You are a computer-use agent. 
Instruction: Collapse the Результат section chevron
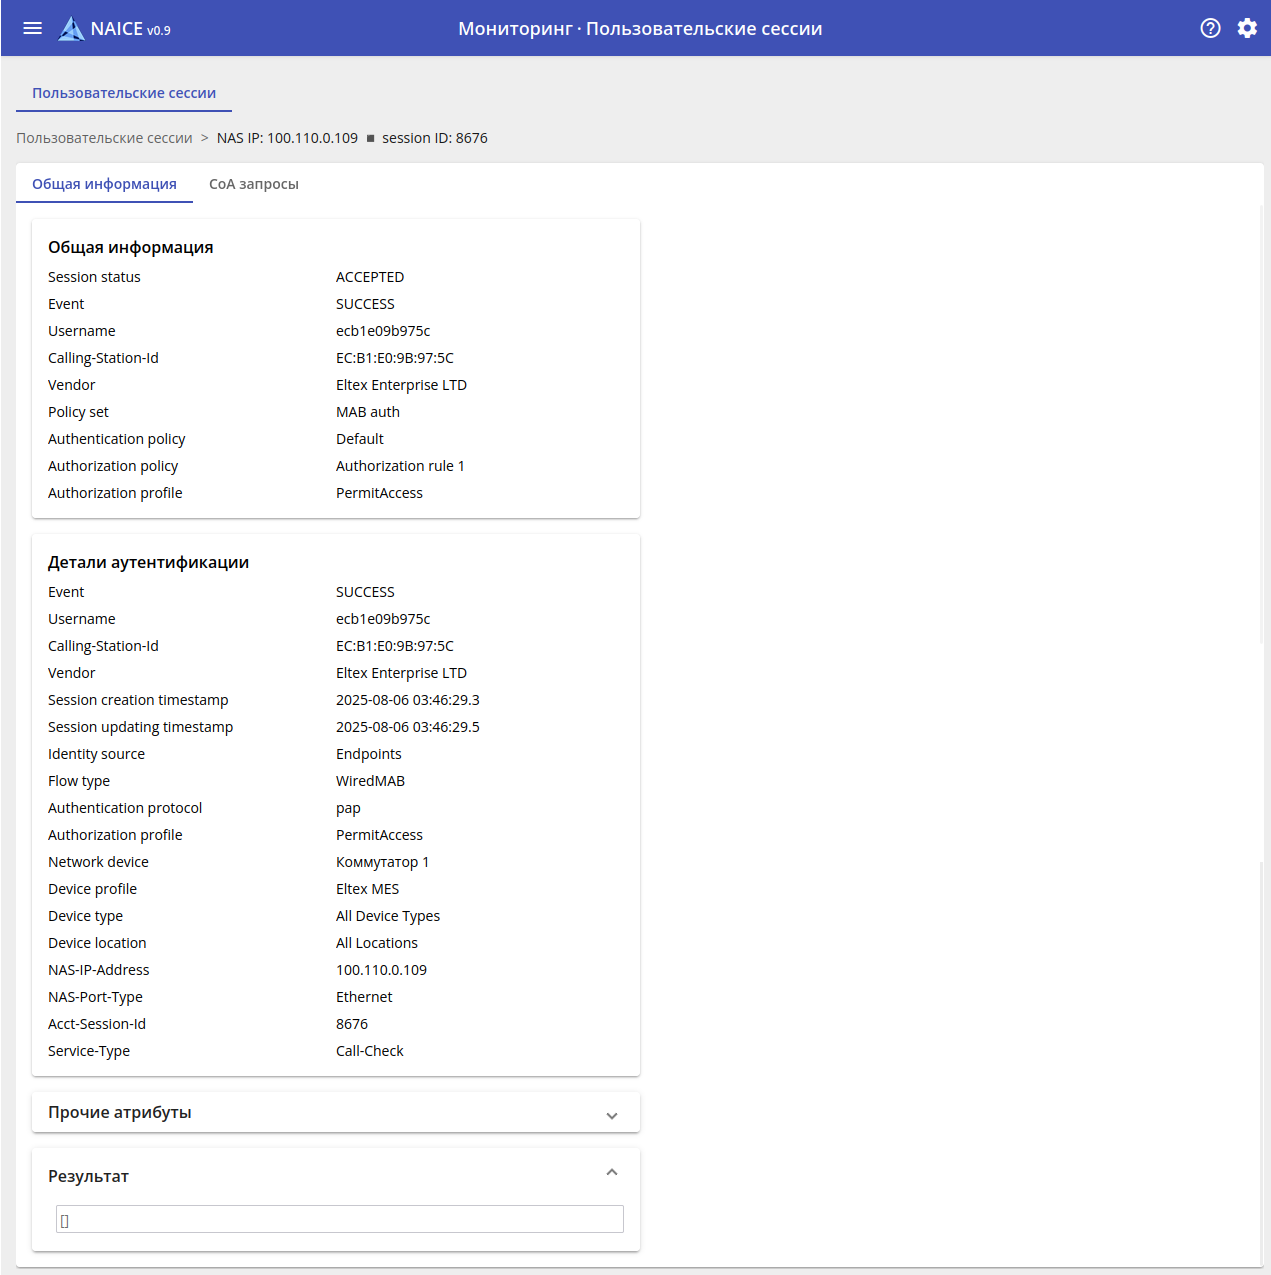point(612,1172)
